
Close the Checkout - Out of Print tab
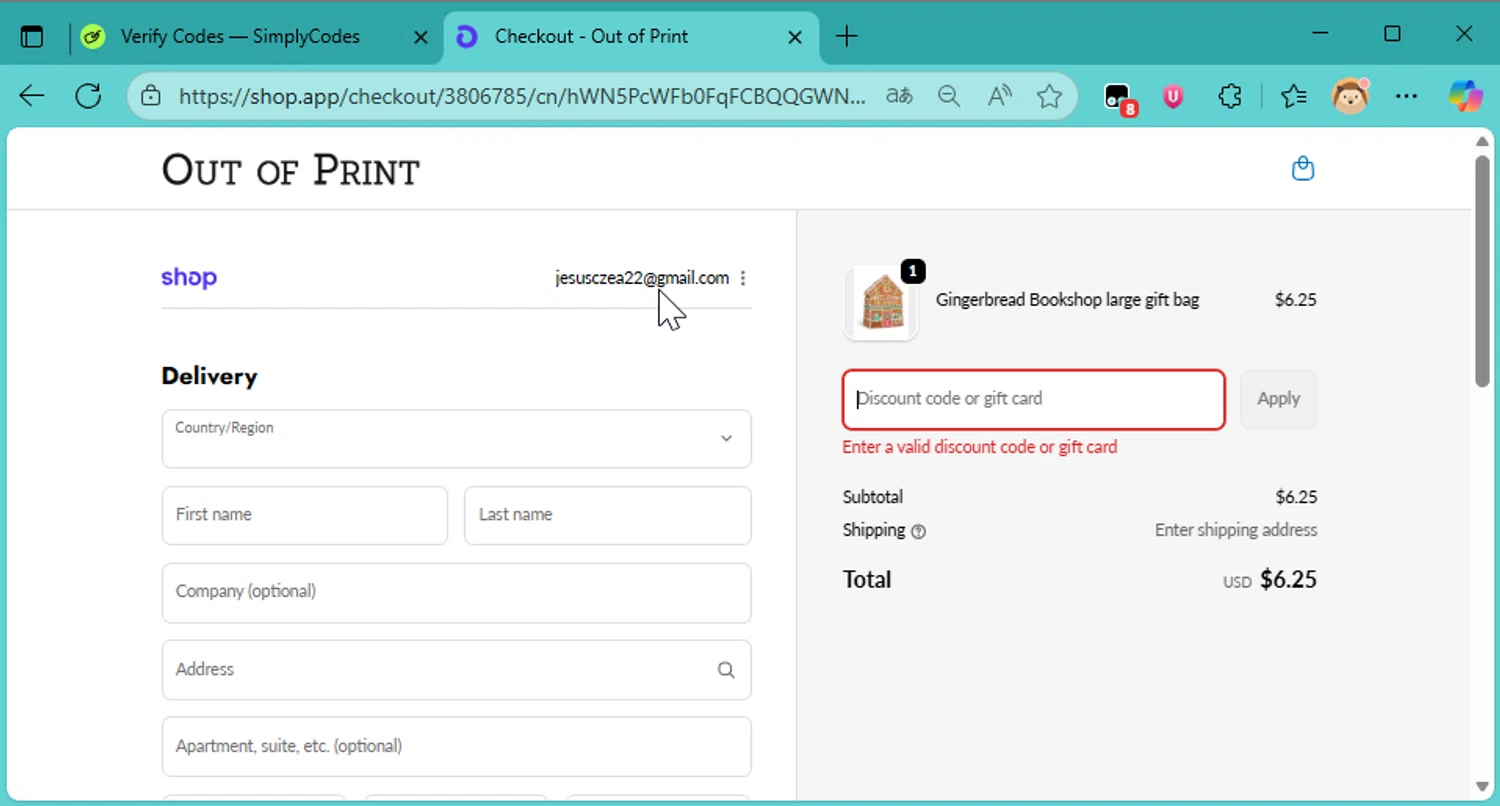[x=795, y=37]
